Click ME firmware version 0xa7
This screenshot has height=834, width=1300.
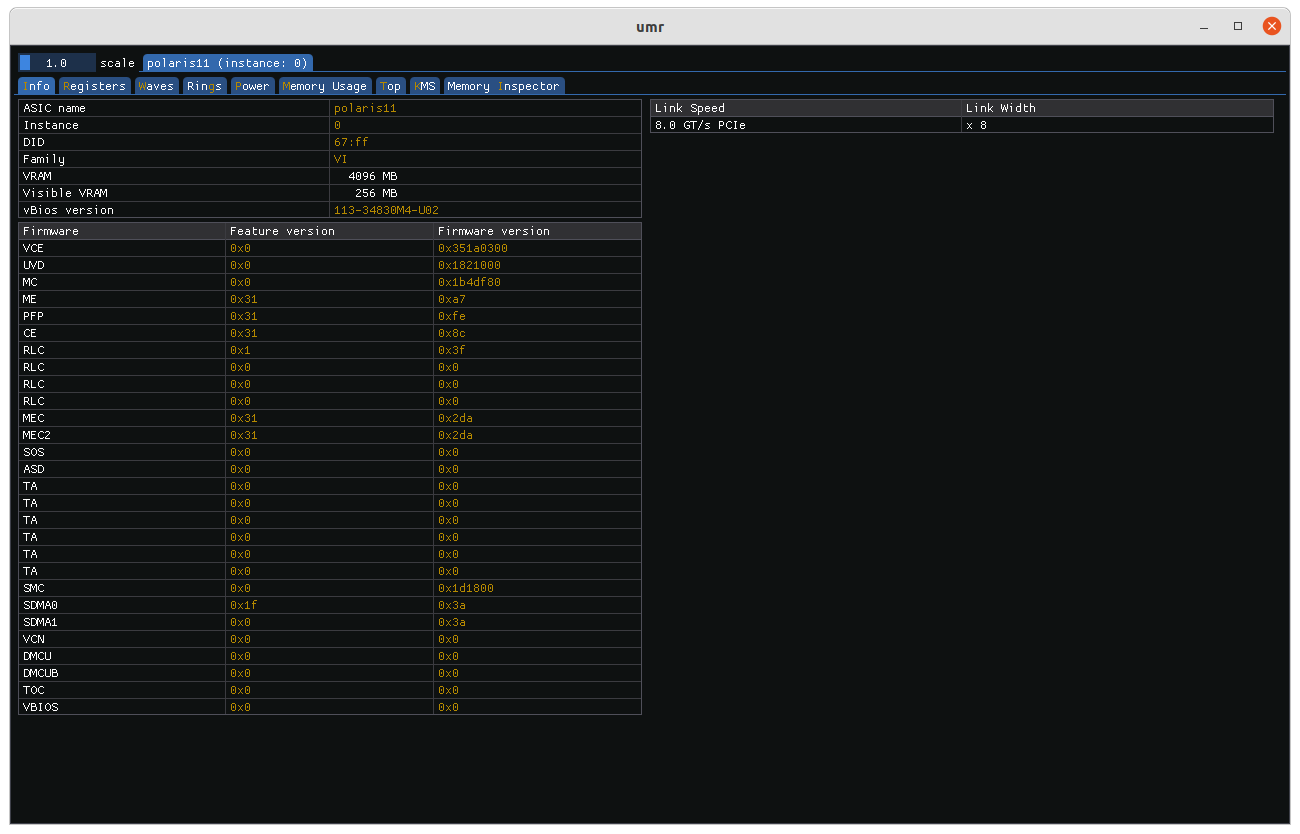click(x=452, y=299)
